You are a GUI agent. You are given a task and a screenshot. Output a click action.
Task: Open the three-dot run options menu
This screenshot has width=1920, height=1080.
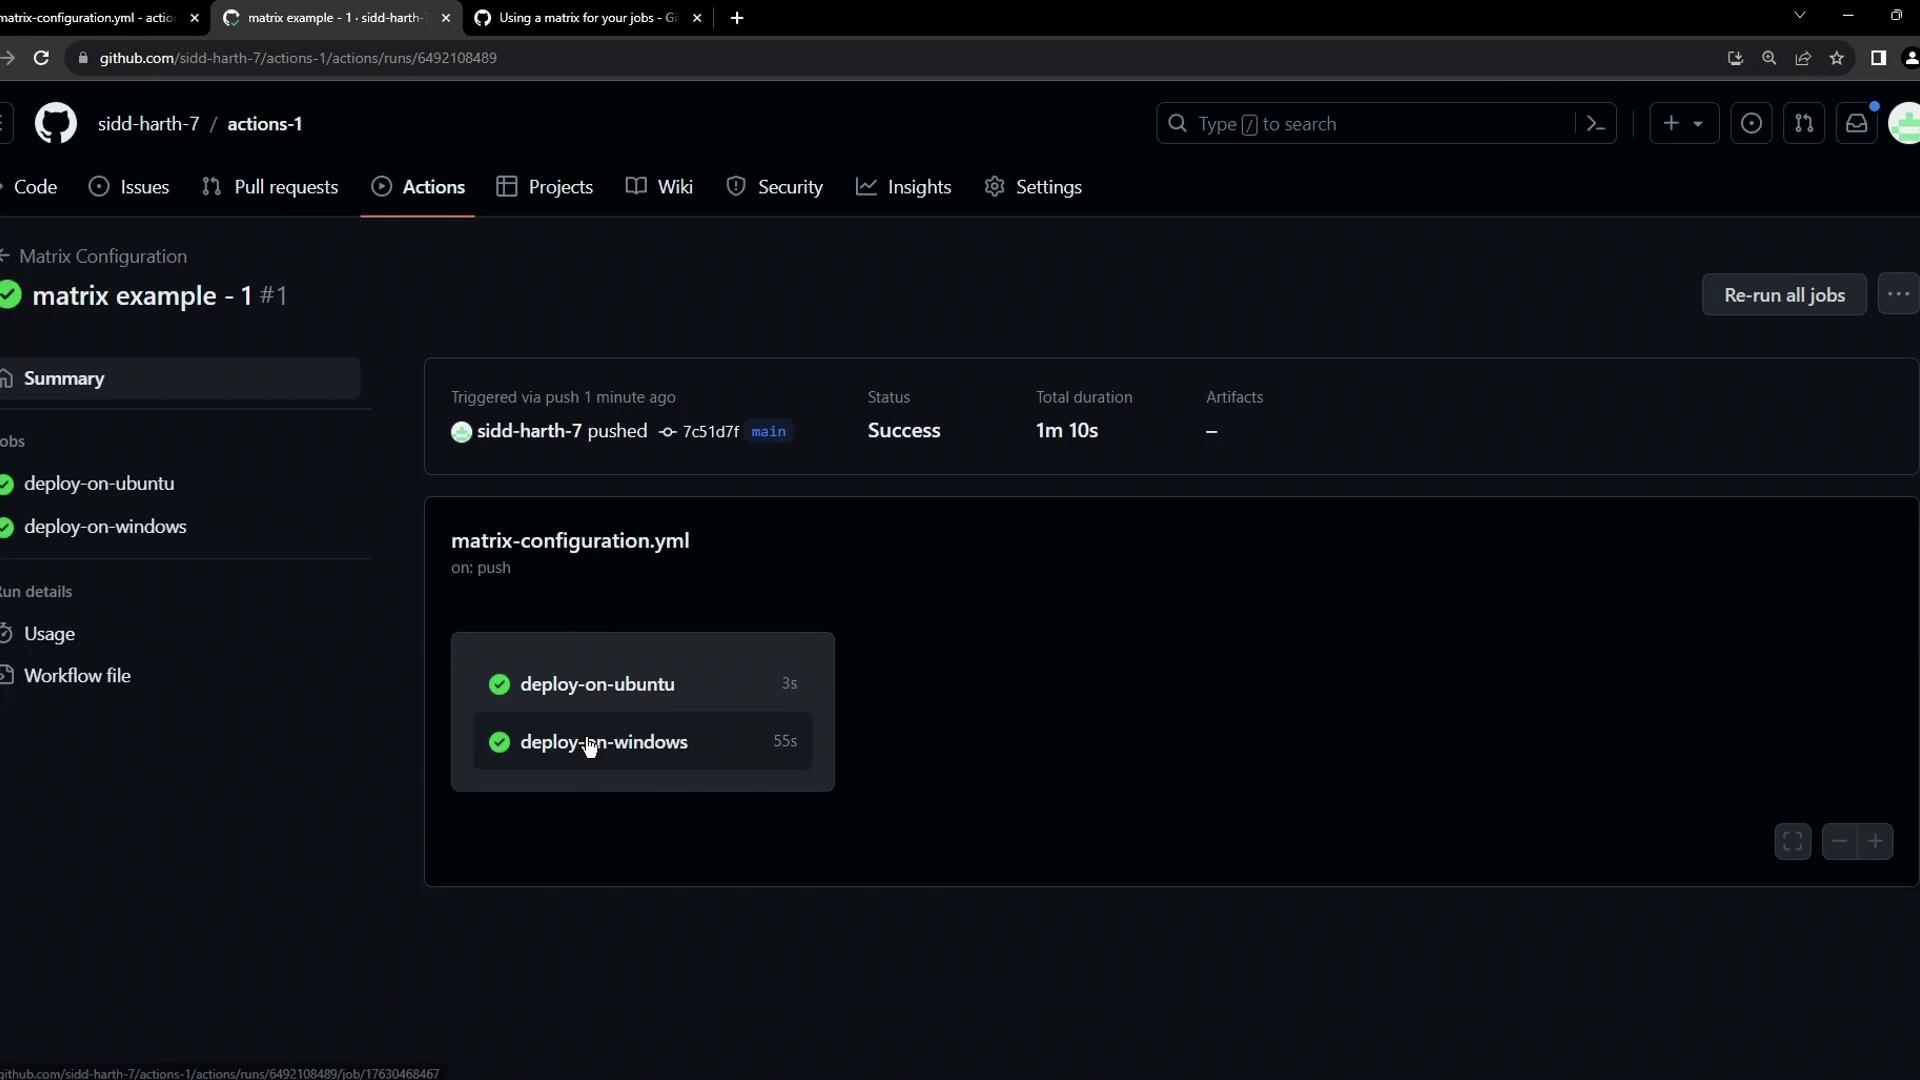(x=1898, y=295)
